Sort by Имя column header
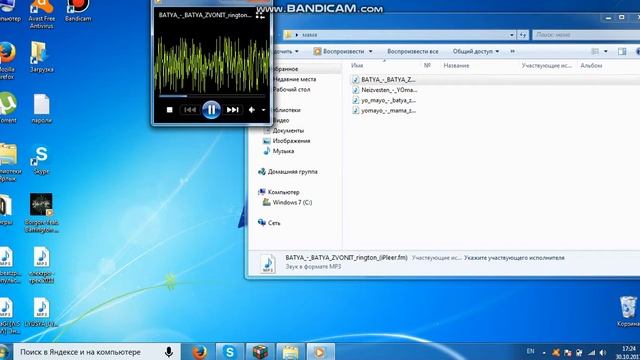Screen dimensions: 640x360 [x=357, y=65]
